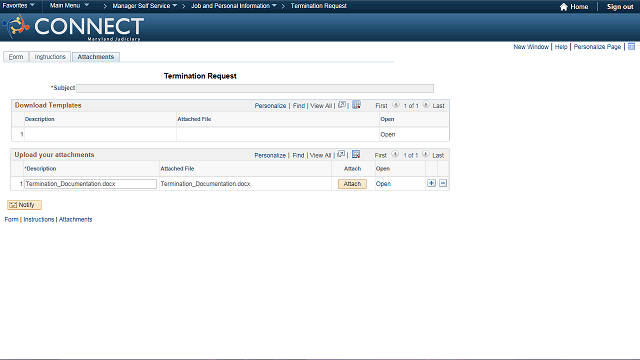Click Personalize in Upload your attachments header

(x=270, y=156)
